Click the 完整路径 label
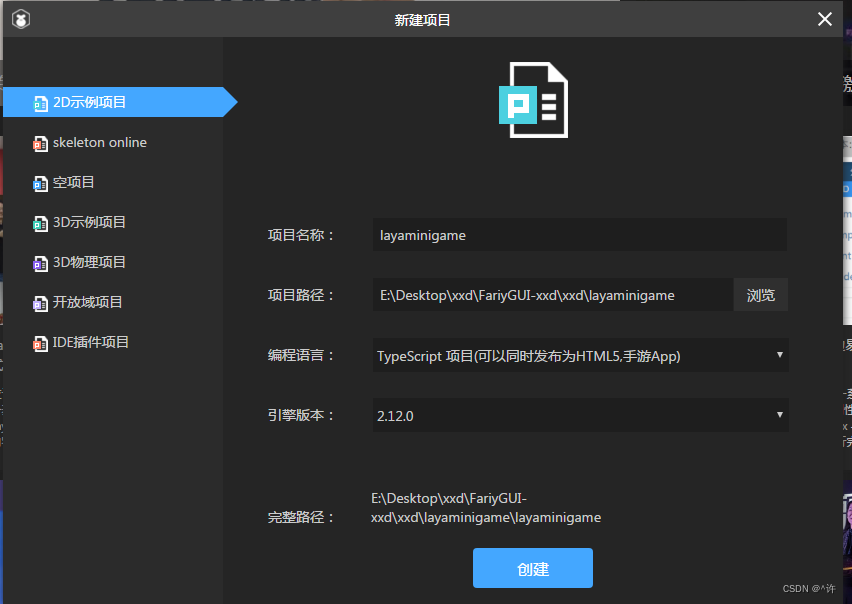Viewport: 852px width, 604px height. coord(300,517)
